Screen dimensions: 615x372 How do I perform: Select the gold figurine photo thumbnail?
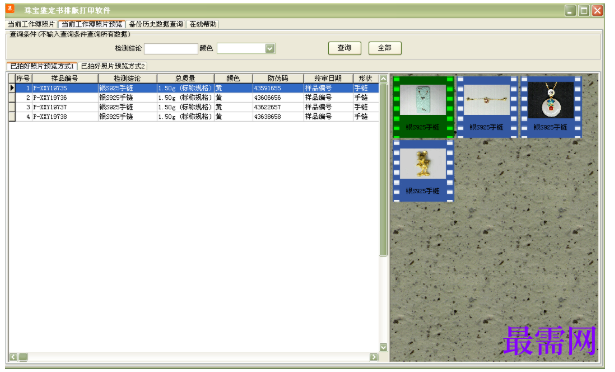[423, 170]
